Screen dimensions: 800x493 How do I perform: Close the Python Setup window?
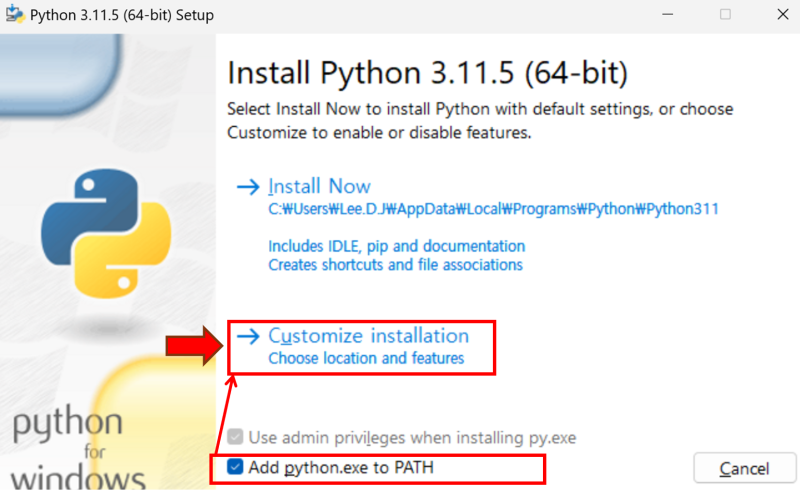783,14
